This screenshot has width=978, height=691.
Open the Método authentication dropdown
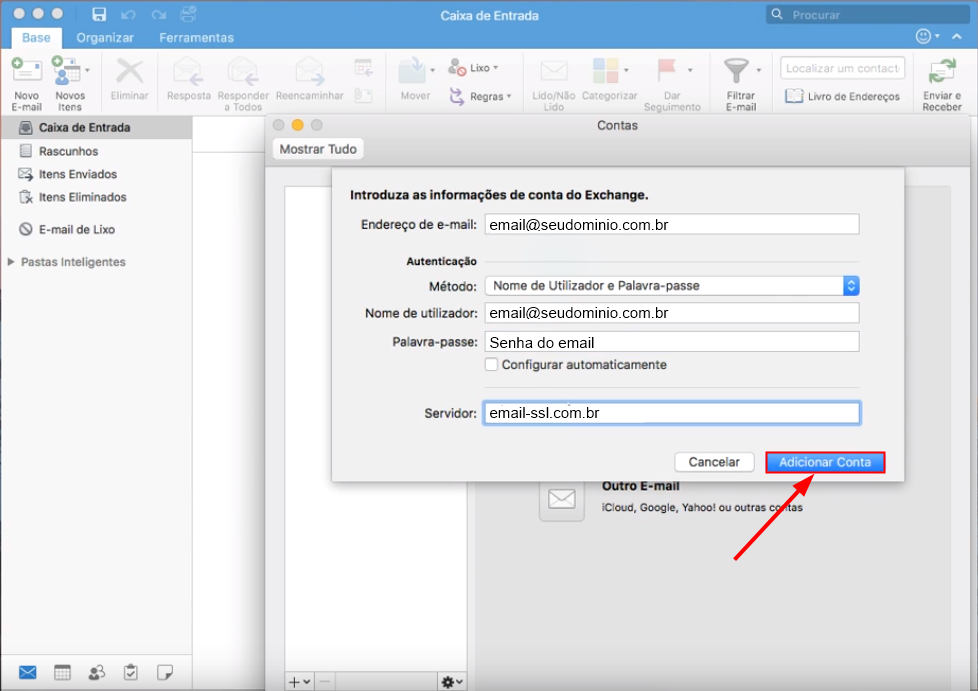pyautogui.click(x=672, y=286)
